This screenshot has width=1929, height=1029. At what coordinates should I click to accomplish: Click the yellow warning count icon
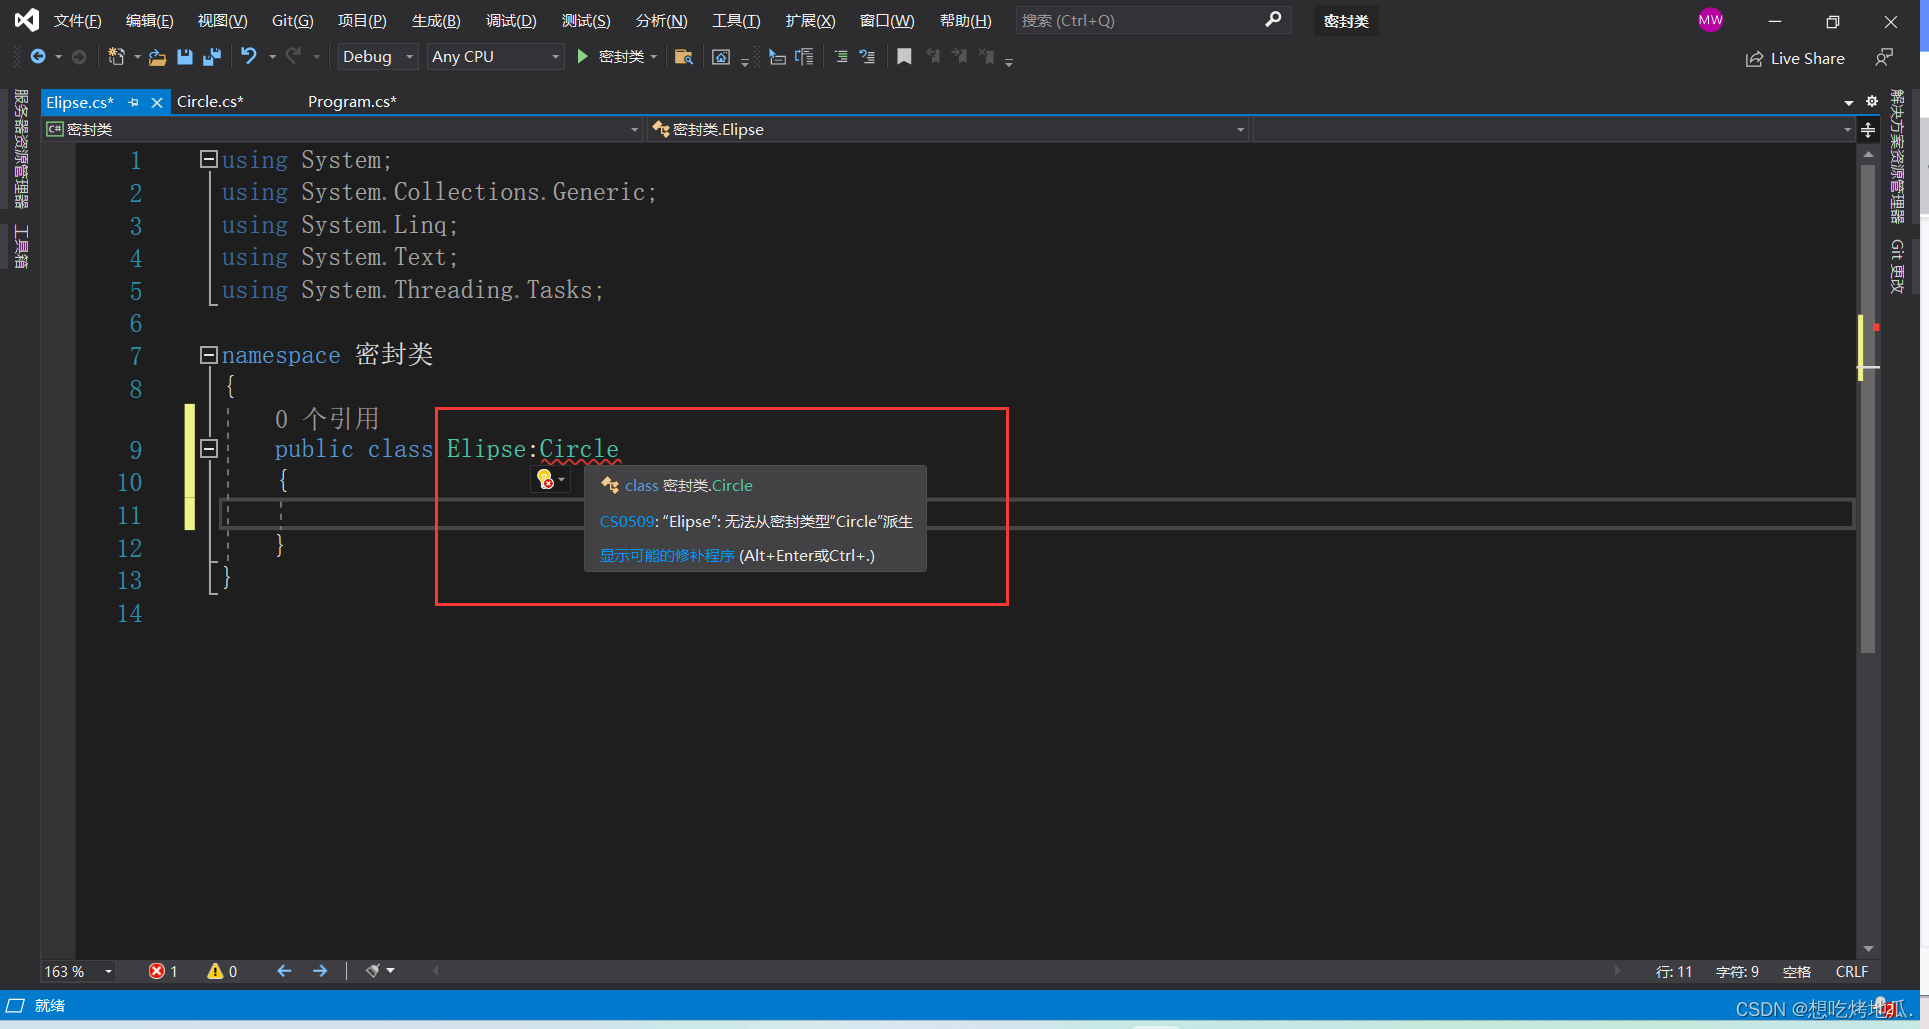coord(215,971)
